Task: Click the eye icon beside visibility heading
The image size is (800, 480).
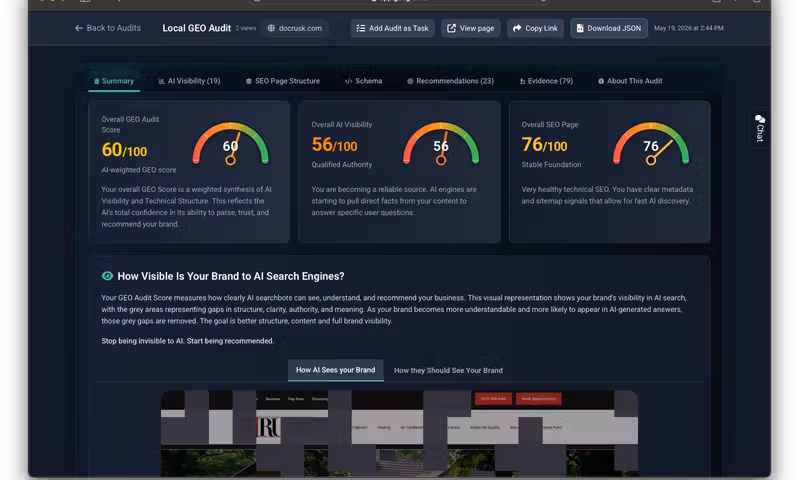Action: (x=107, y=276)
